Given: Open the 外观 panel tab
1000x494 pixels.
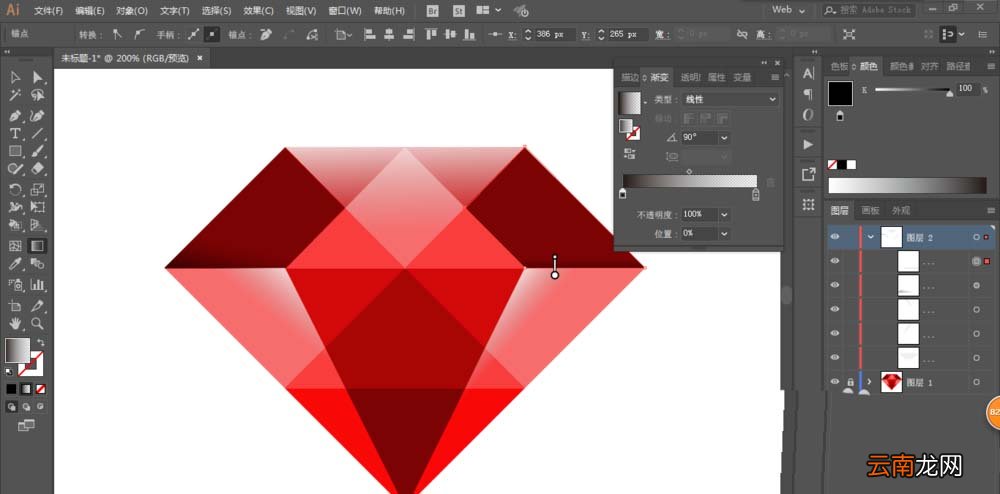Looking at the screenshot, I should point(901,210).
